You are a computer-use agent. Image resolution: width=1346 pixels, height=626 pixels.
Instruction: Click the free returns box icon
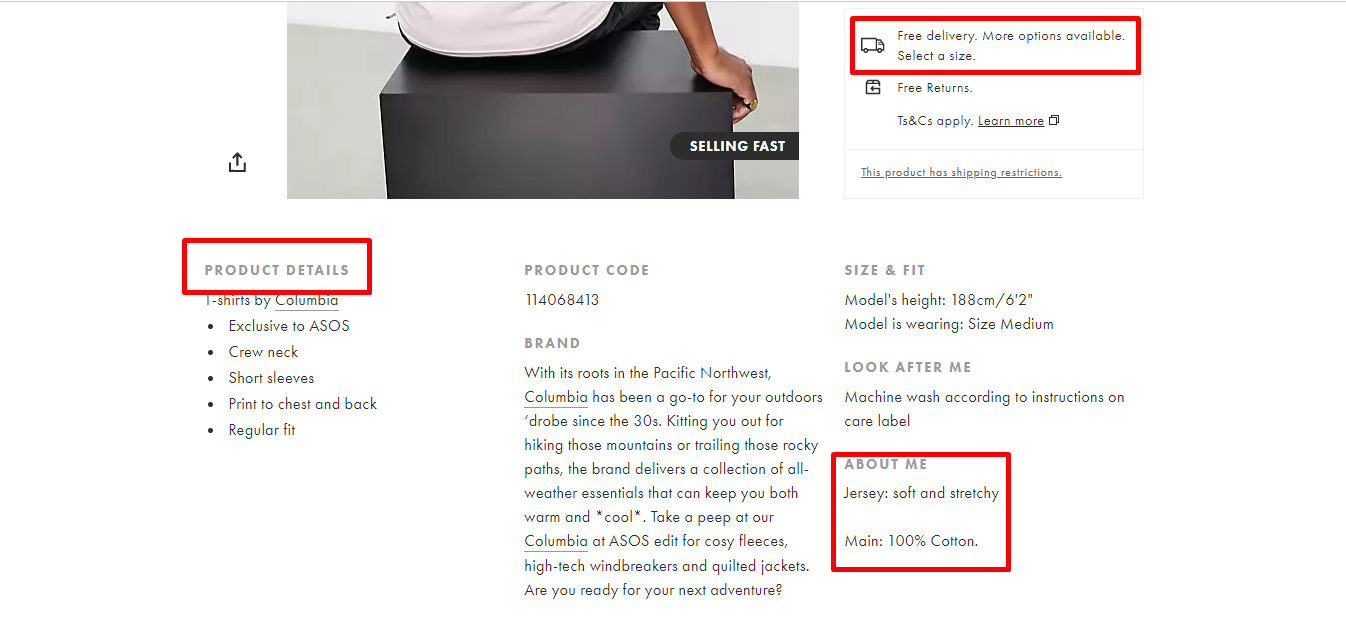pyautogui.click(x=873, y=88)
